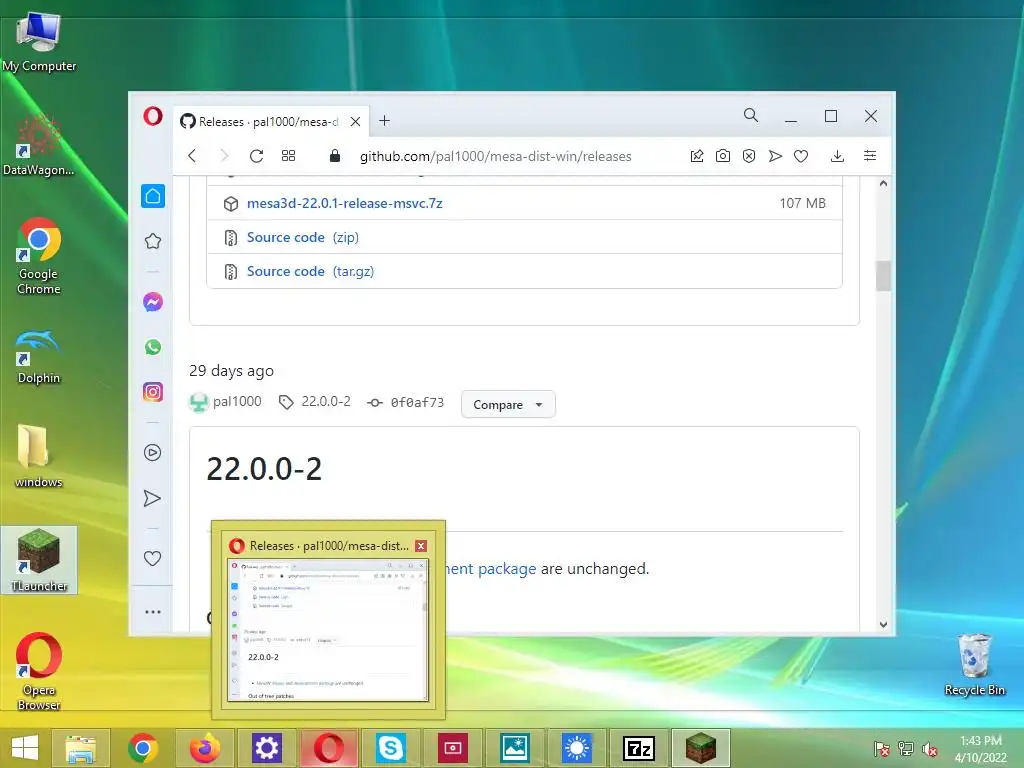Open Photos app in taskbar

click(x=515, y=748)
